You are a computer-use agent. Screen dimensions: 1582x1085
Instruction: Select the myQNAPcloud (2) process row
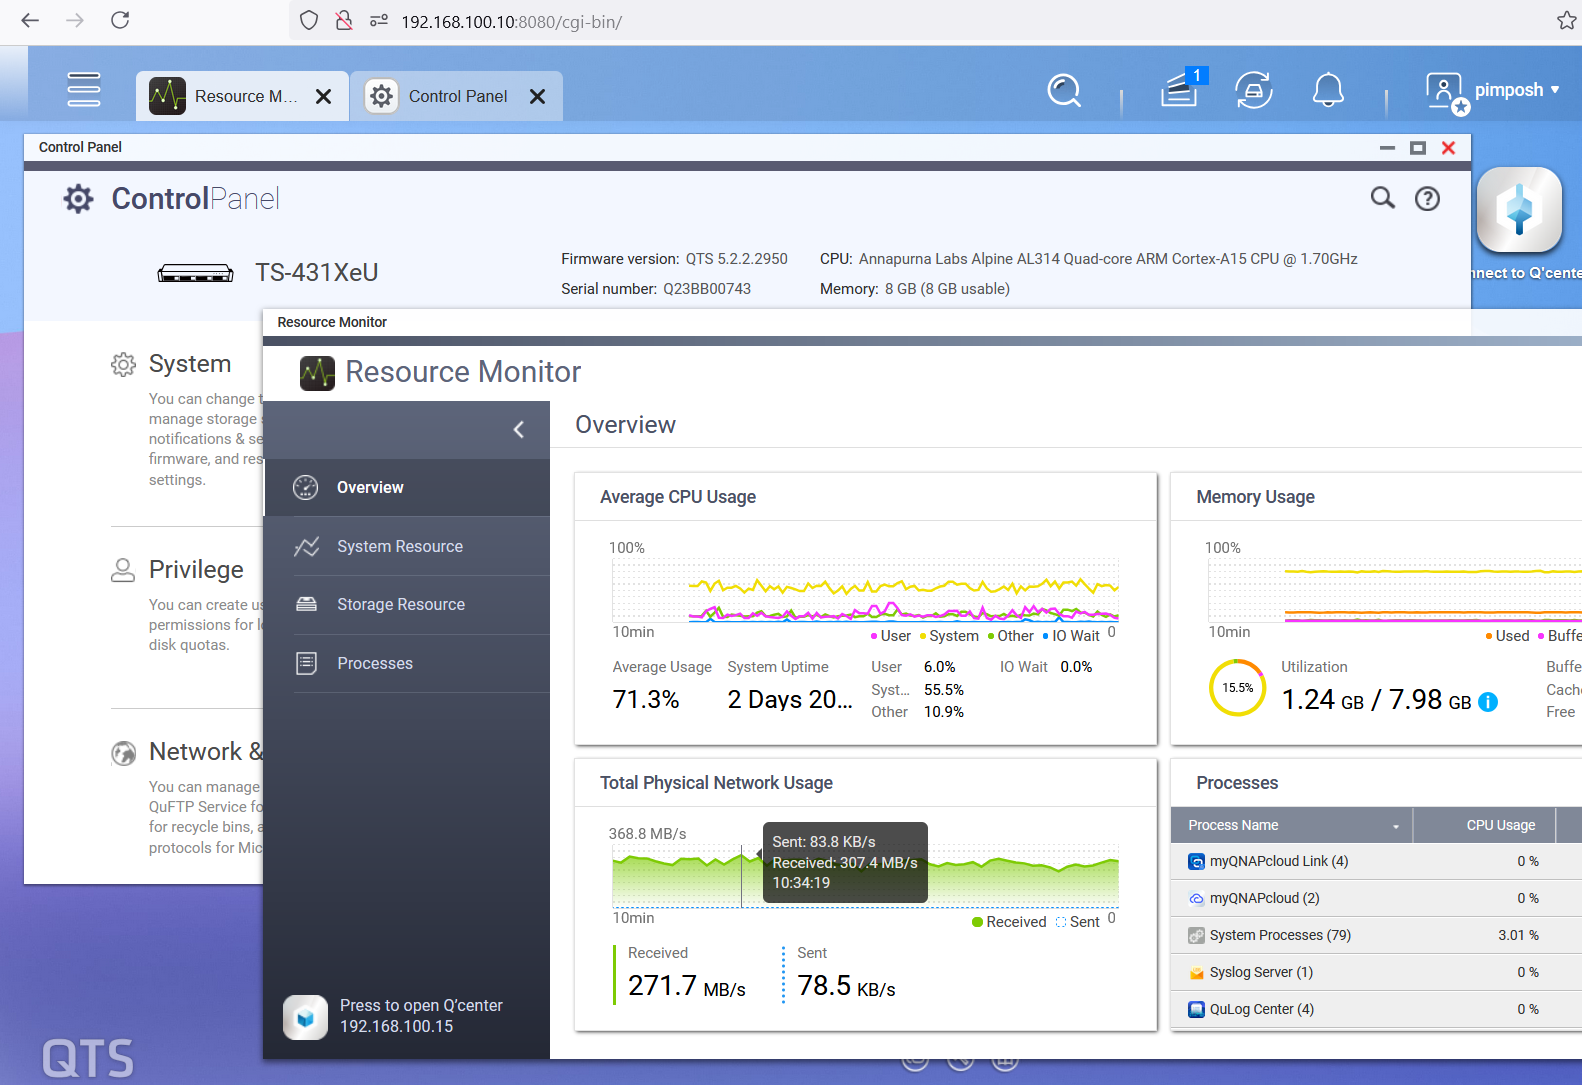pos(1376,898)
